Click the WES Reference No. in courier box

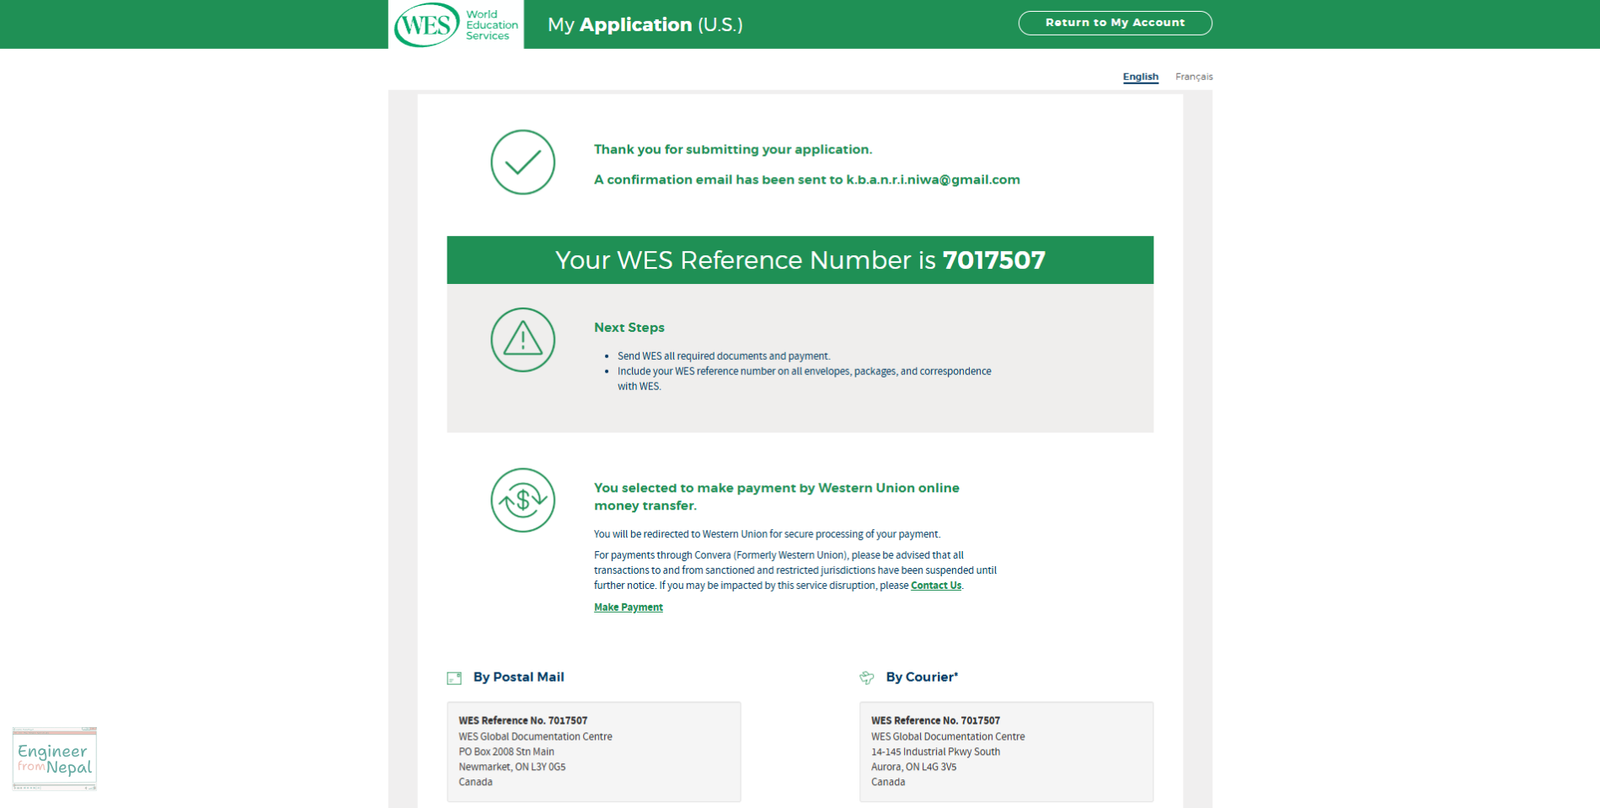click(935, 720)
